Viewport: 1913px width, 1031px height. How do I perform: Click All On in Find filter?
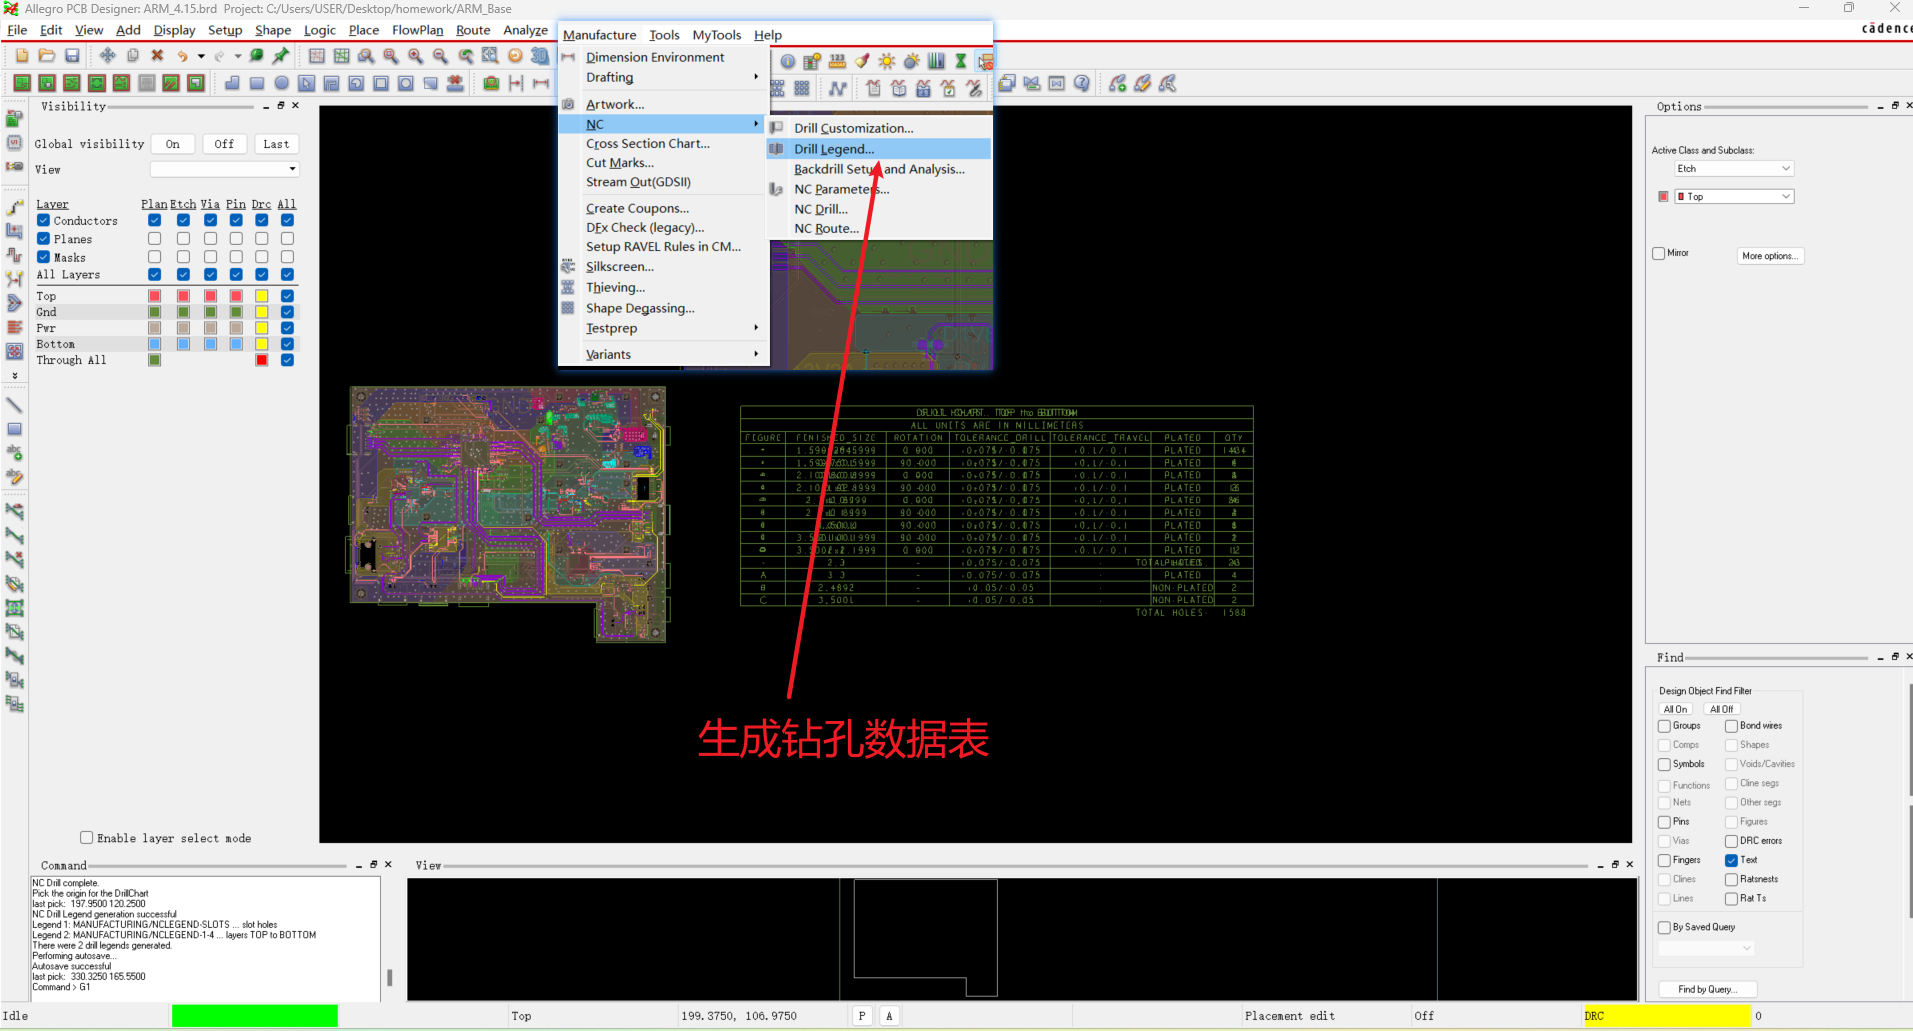coord(1675,709)
